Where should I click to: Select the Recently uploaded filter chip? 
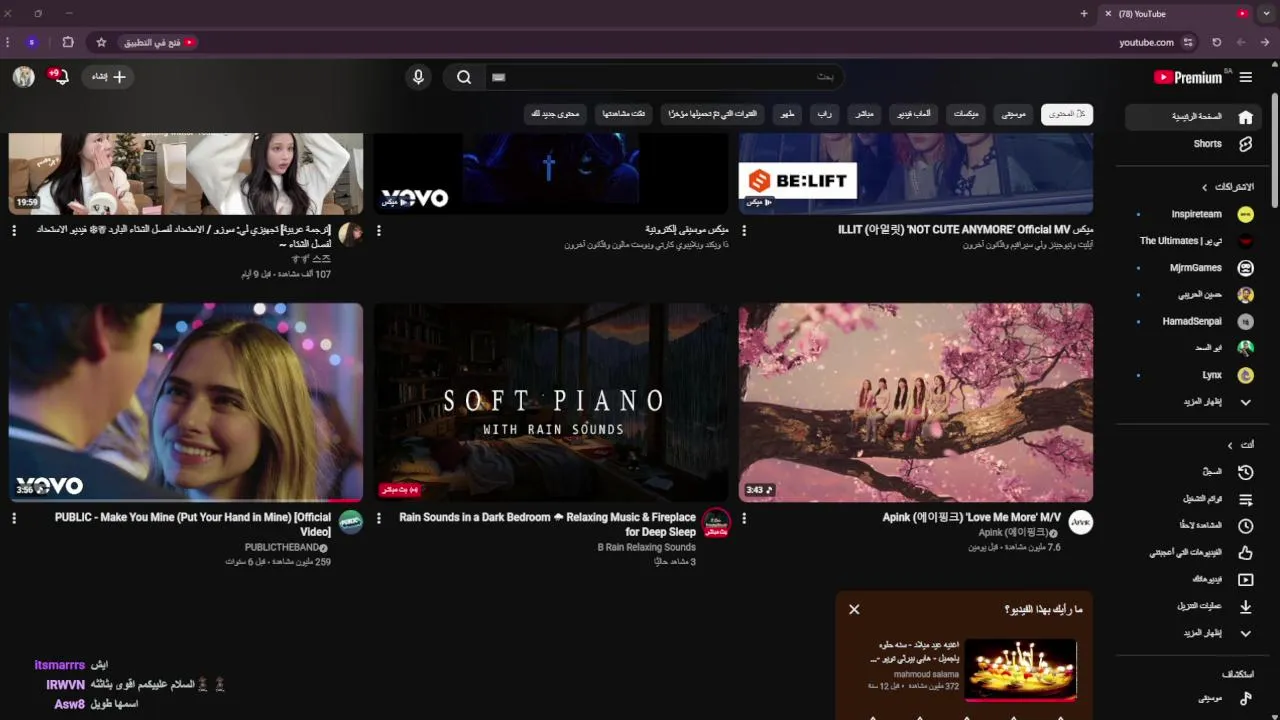(714, 114)
